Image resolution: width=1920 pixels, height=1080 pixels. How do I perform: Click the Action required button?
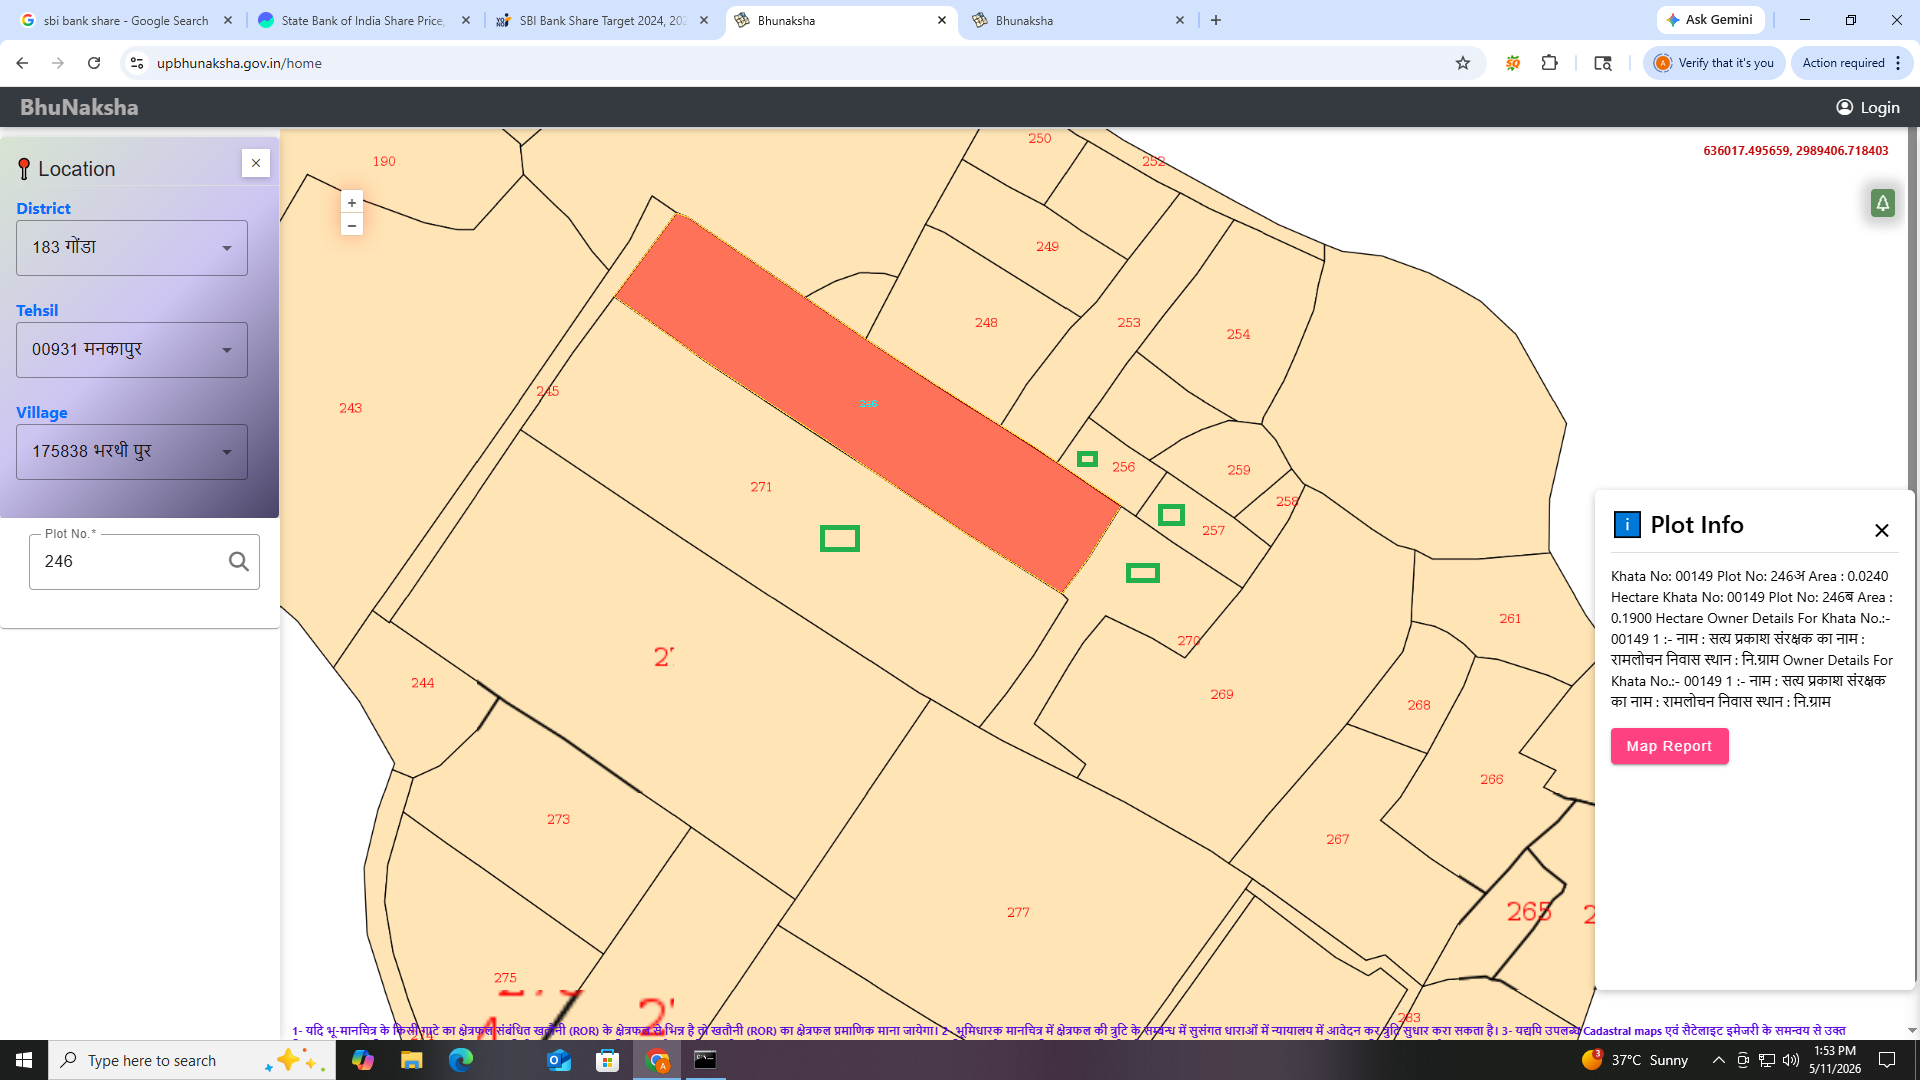click(1851, 63)
